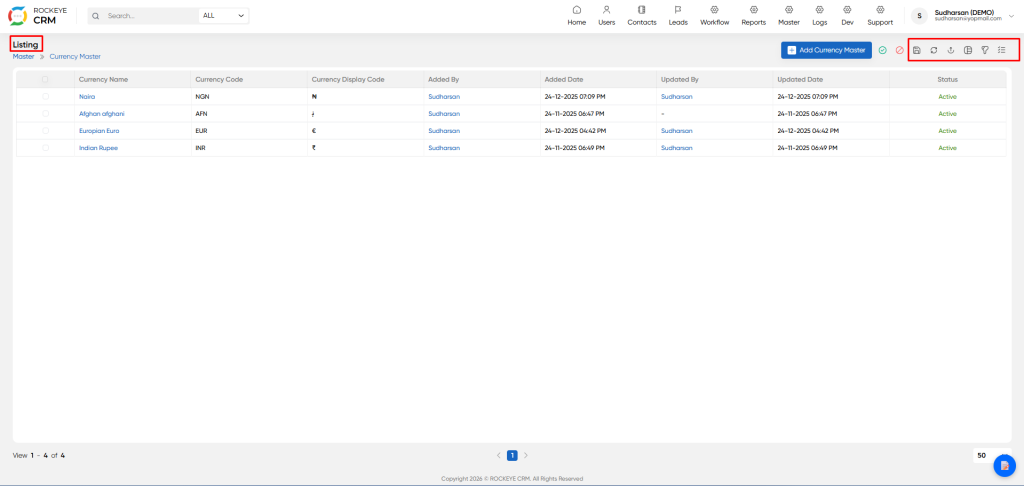Image resolution: width=1024 pixels, height=486 pixels.
Task: Click the Active status of Indian Rupee
Action: click(x=948, y=148)
